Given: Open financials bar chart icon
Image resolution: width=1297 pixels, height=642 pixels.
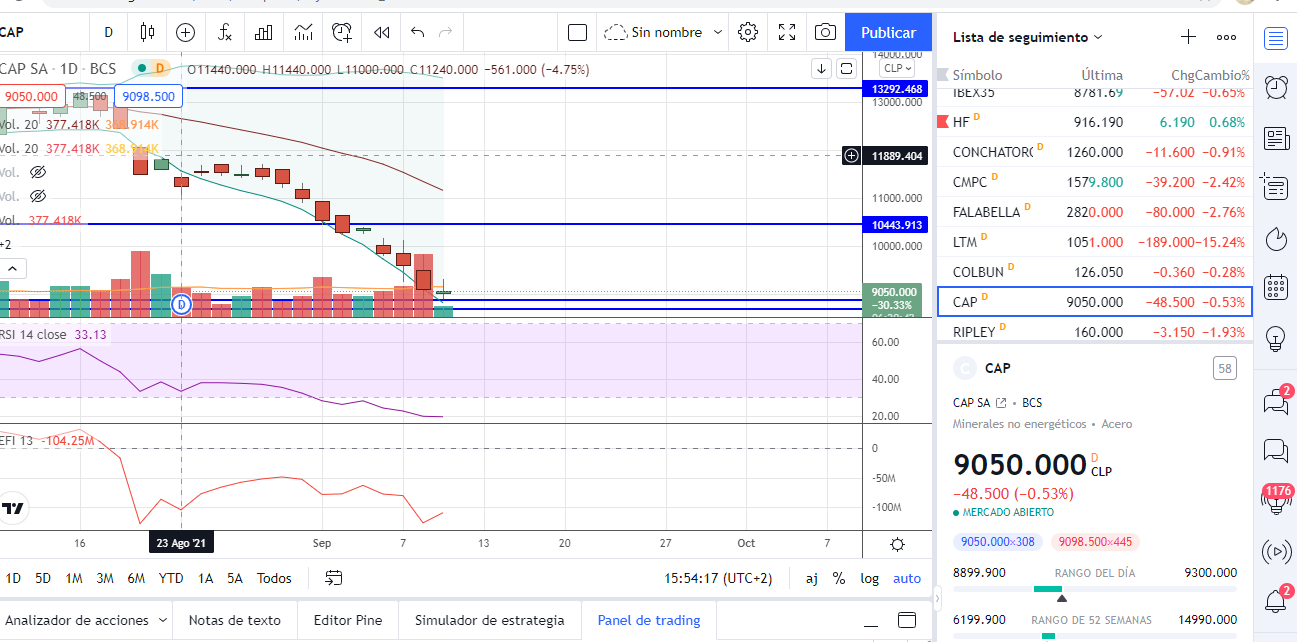Looking at the screenshot, I should (264, 32).
